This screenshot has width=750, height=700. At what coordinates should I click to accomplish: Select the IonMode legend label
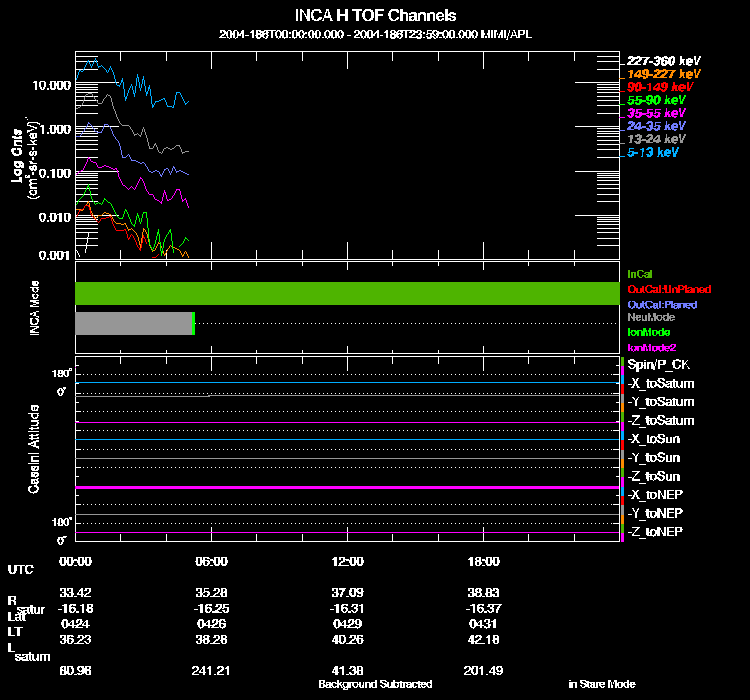coord(649,332)
